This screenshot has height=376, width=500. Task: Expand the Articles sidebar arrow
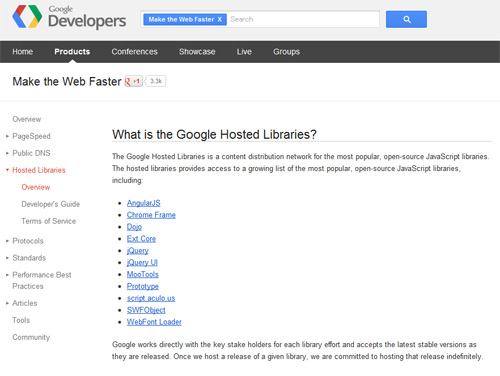7,303
